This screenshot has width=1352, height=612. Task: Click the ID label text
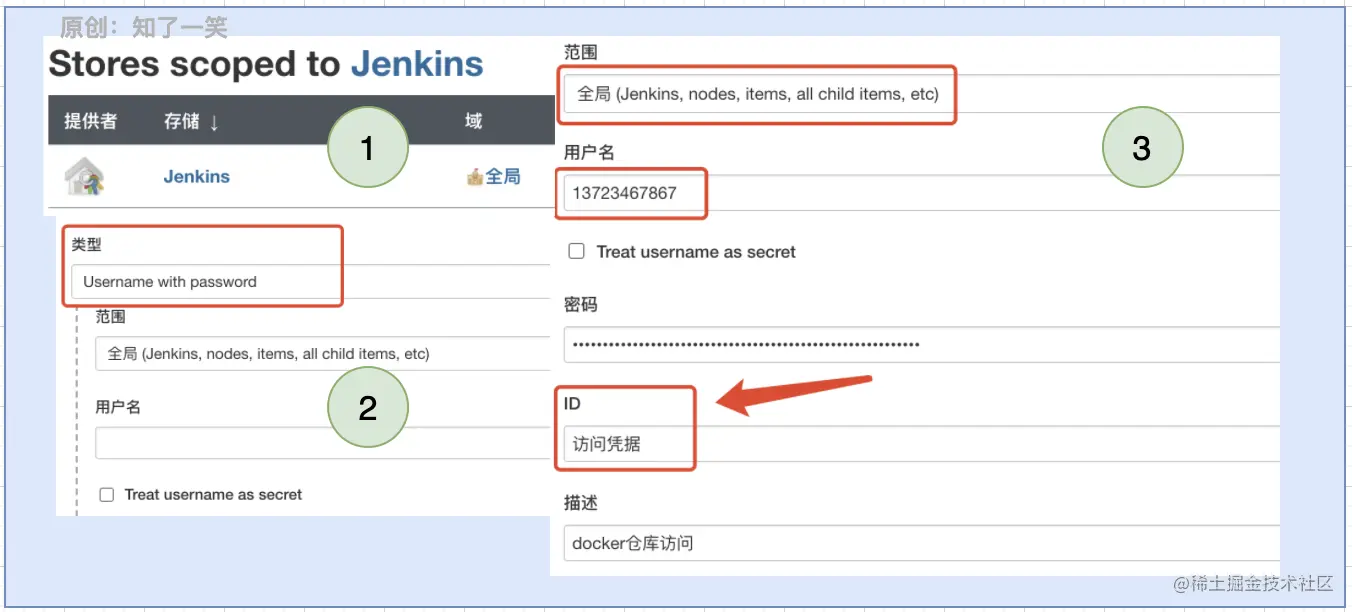572,404
